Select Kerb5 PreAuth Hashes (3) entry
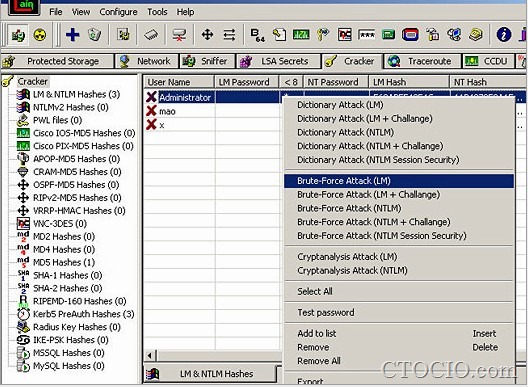Image resolution: width=528 pixels, height=387 pixels. coord(84,314)
